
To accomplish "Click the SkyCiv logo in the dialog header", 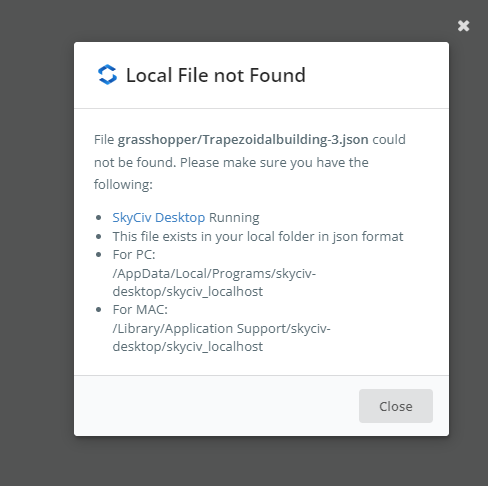I will [107, 74].
